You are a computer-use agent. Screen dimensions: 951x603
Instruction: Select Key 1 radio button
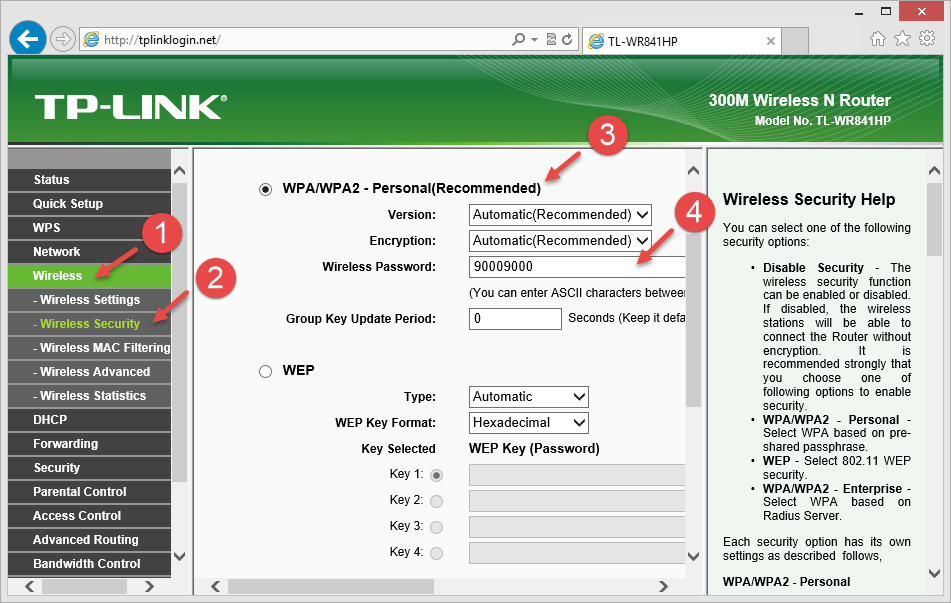tap(436, 475)
